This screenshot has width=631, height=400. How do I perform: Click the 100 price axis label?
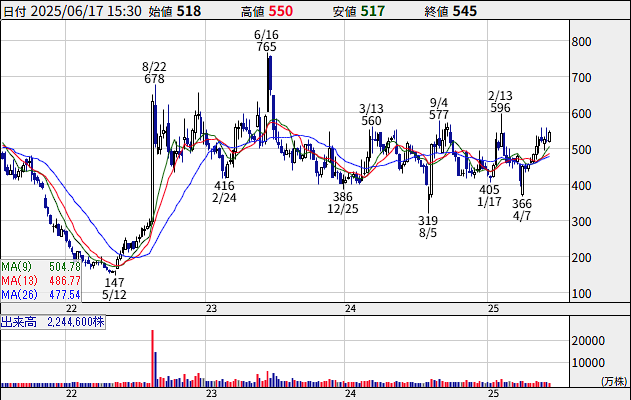click(x=582, y=294)
